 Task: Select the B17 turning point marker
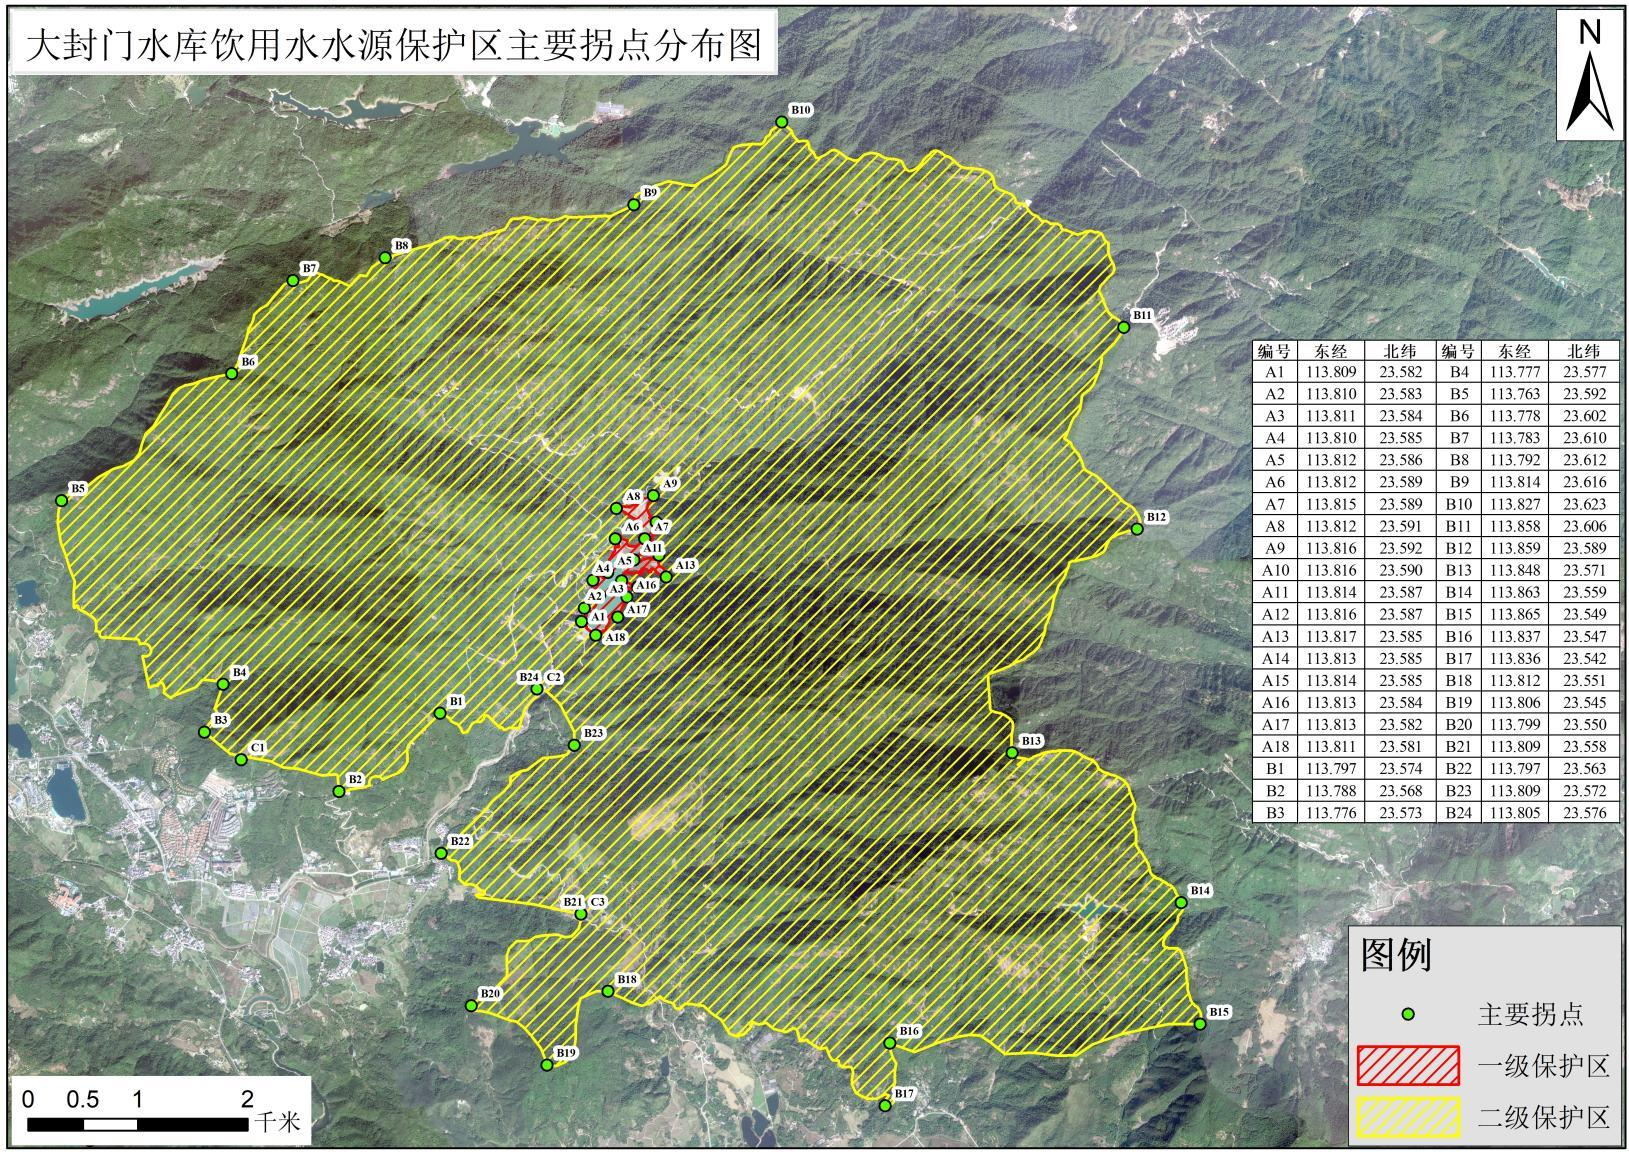[885, 1106]
